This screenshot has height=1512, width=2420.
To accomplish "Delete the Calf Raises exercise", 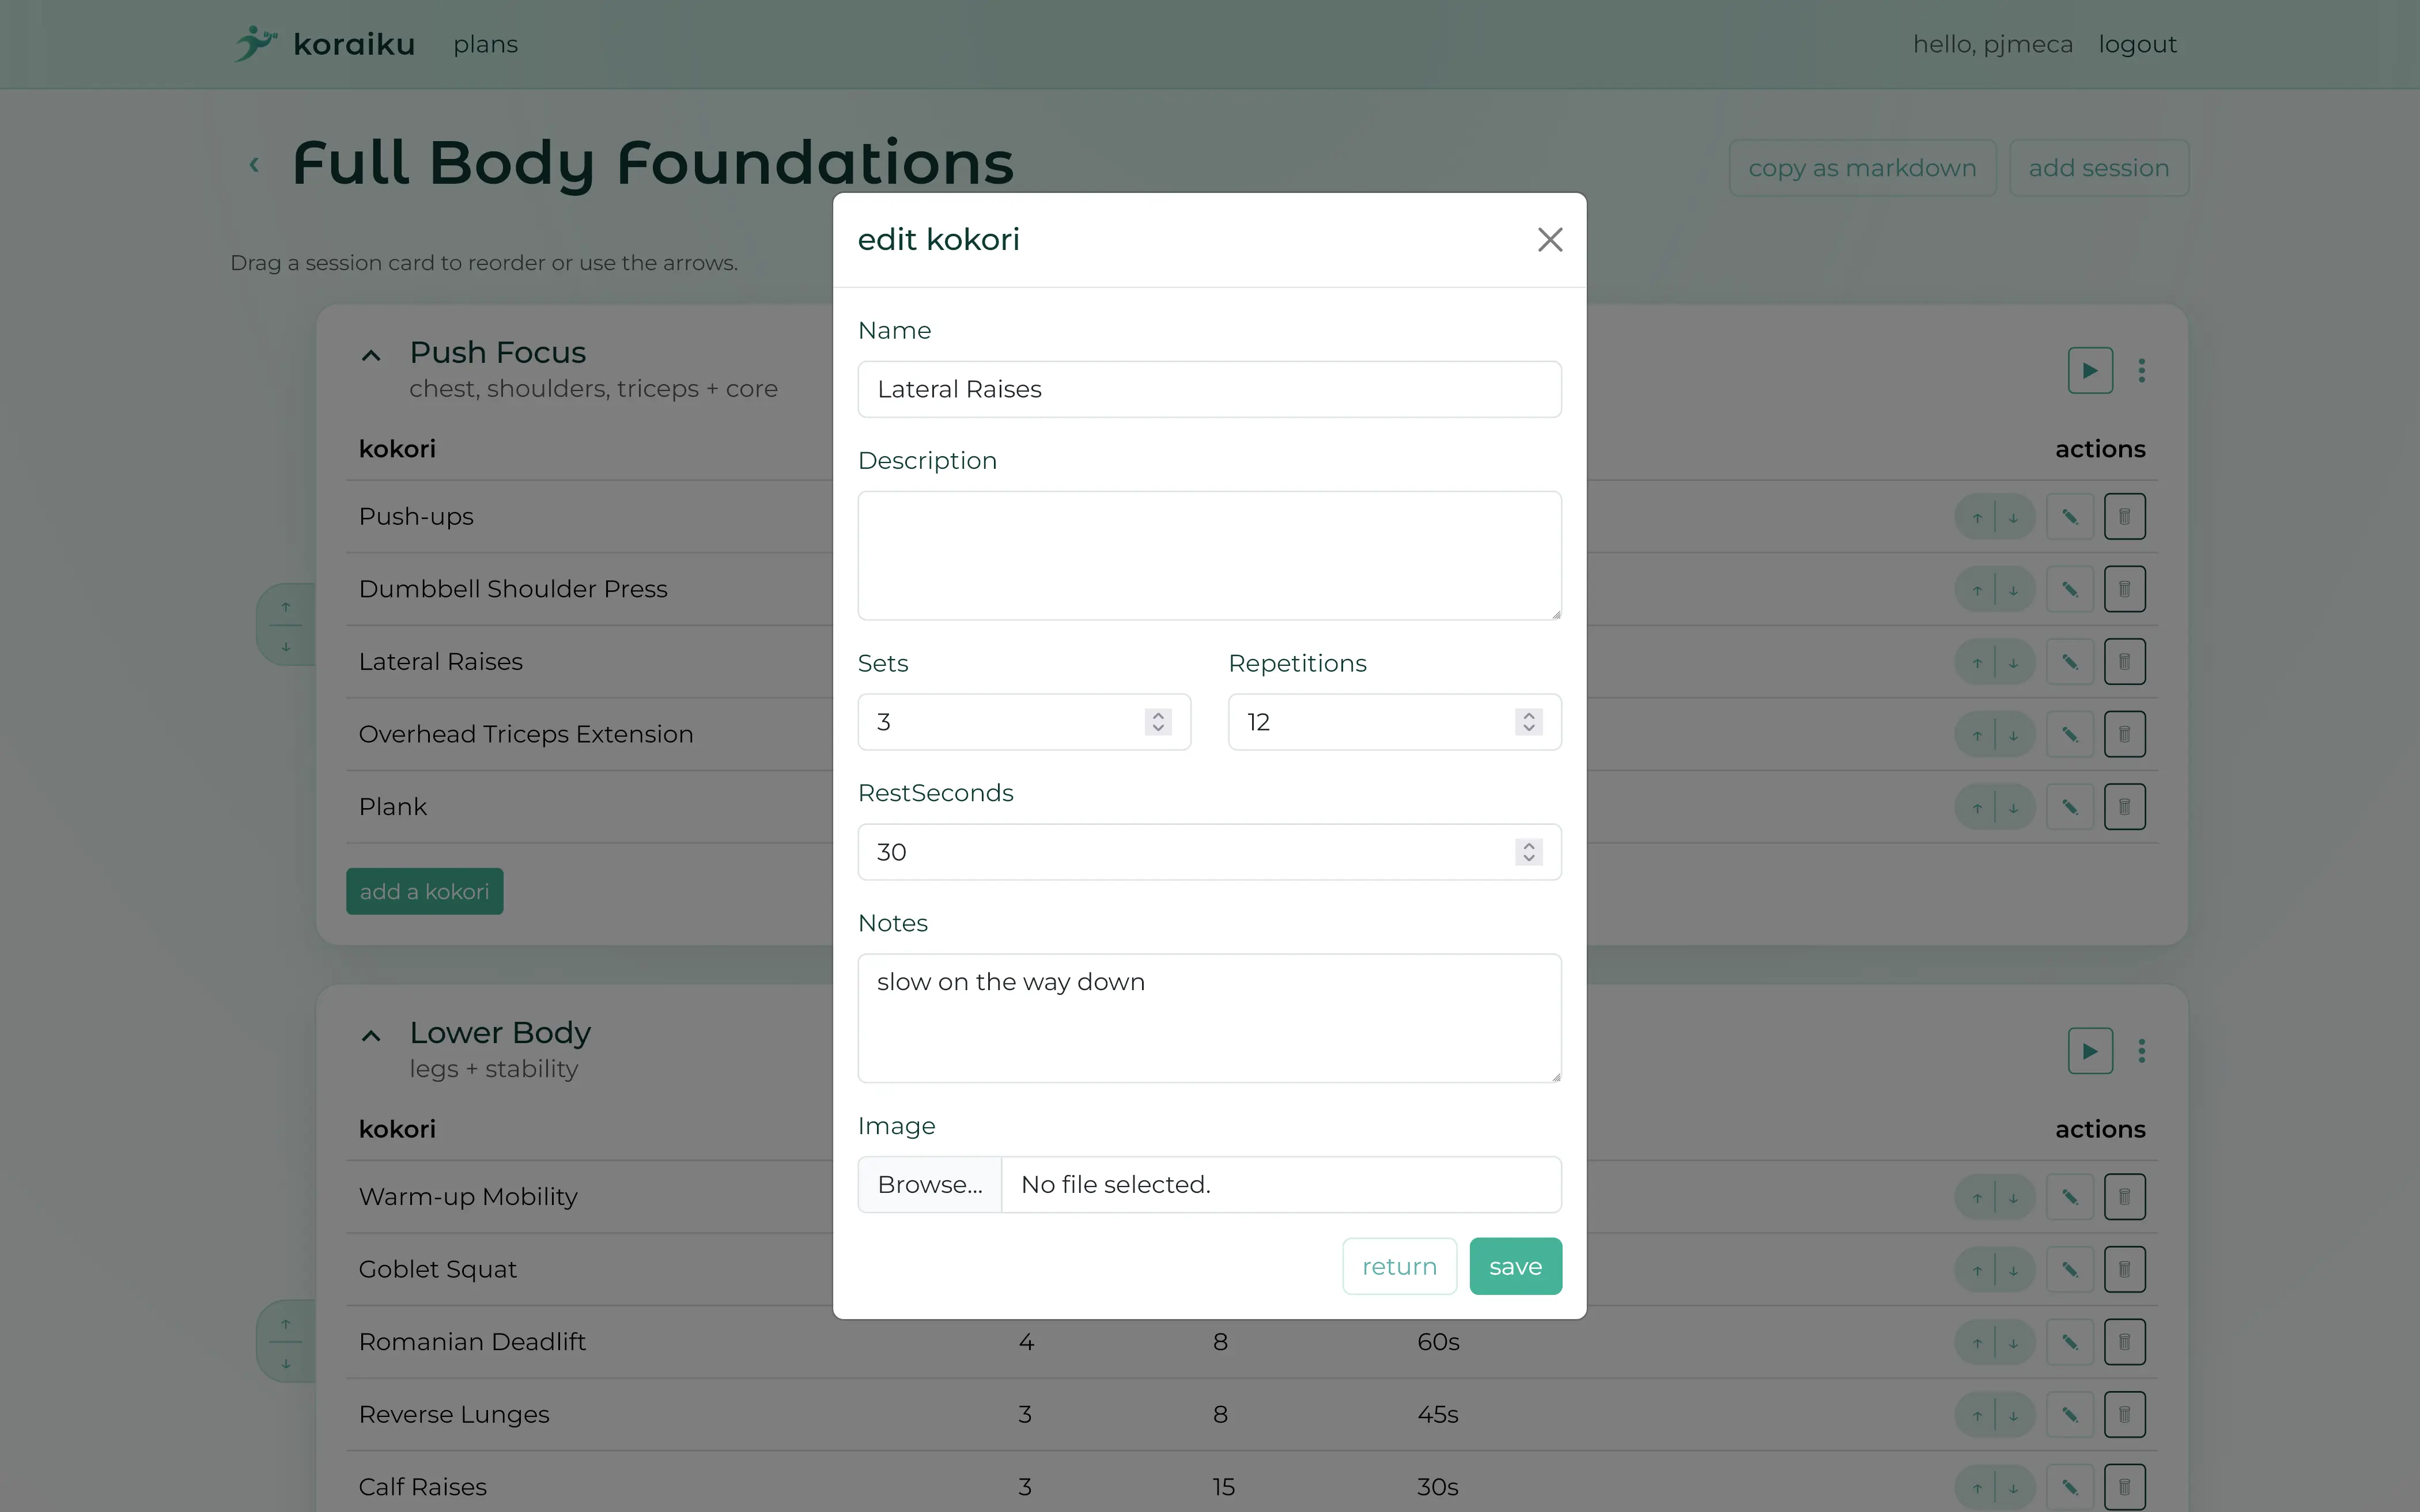I will pyautogui.click(x=2125, y=1486).
